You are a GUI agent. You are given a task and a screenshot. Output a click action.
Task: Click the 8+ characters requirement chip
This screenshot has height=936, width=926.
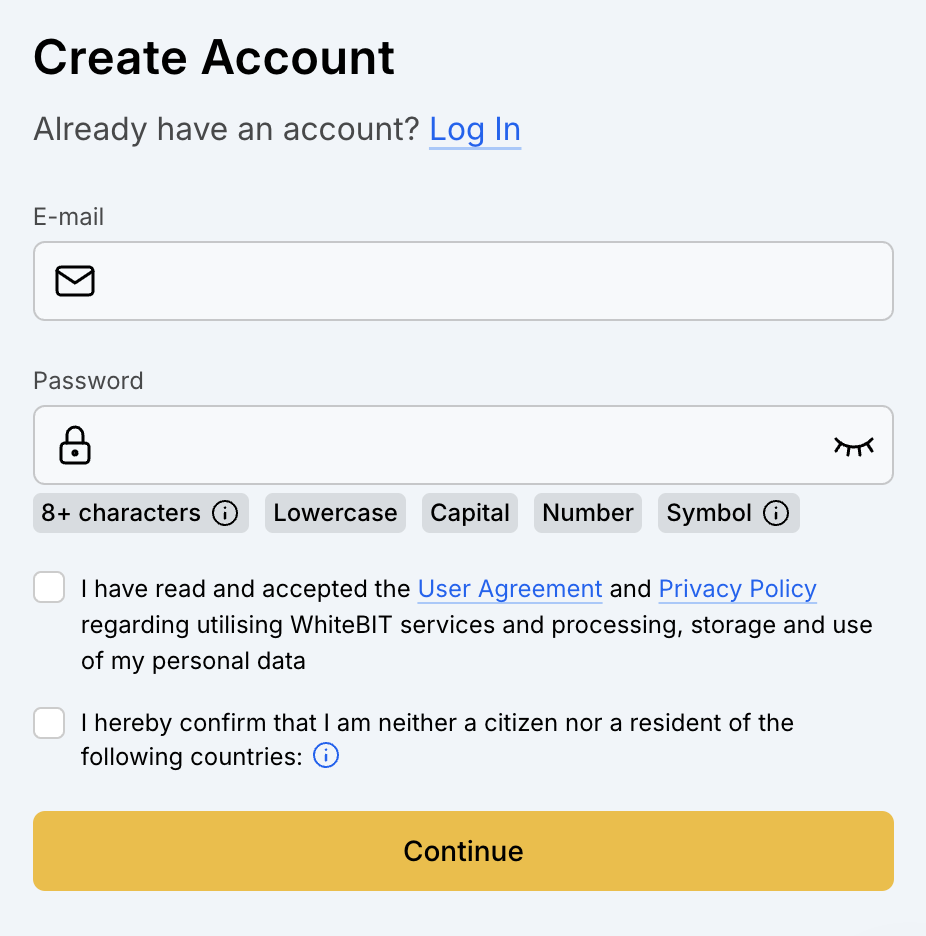[120, 514]
